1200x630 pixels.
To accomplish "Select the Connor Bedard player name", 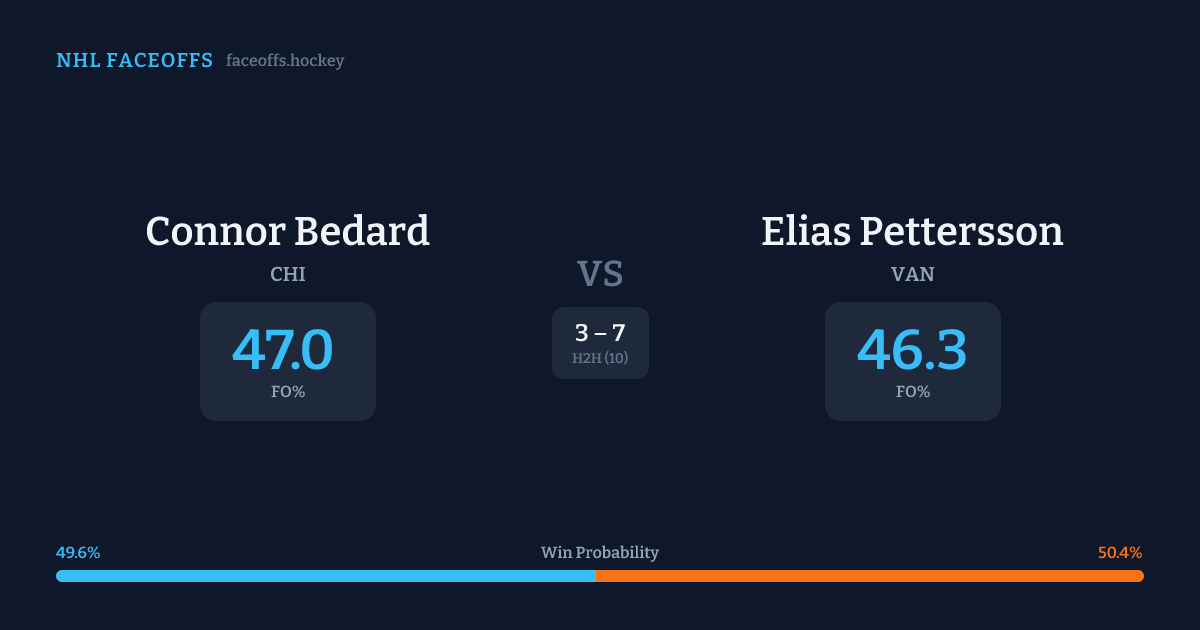I will 287,231.
